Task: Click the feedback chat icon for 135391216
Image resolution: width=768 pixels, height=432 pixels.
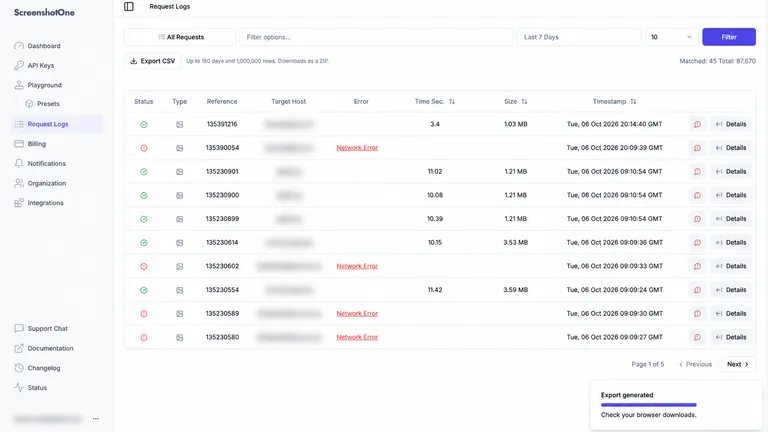Action: coord(697,124)
